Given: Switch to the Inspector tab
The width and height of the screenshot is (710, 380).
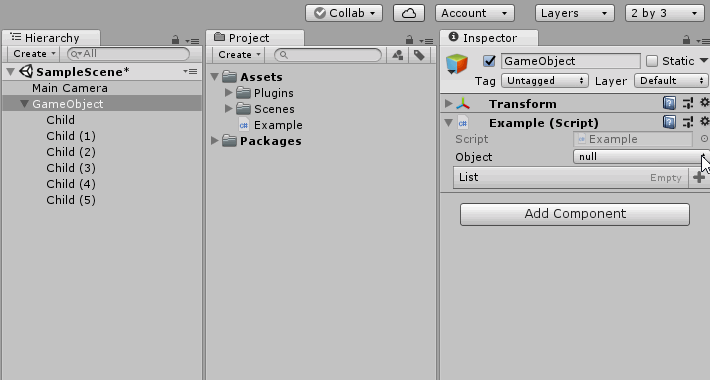Looking at the screenshot, I should 489,38.
